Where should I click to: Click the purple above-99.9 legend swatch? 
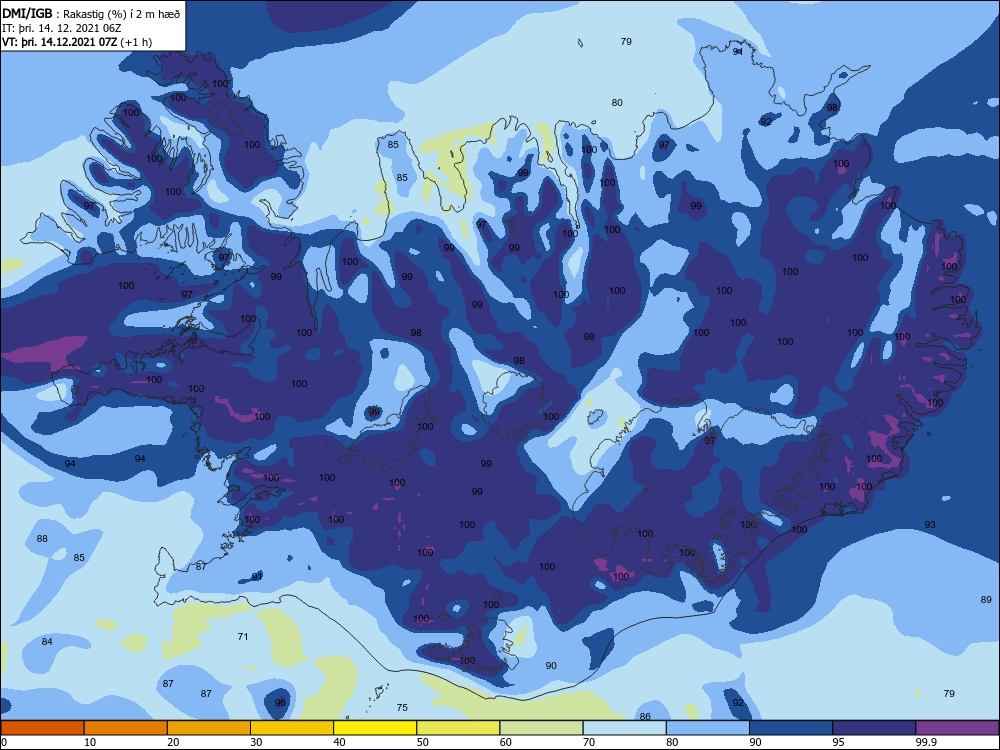point(957,728)
